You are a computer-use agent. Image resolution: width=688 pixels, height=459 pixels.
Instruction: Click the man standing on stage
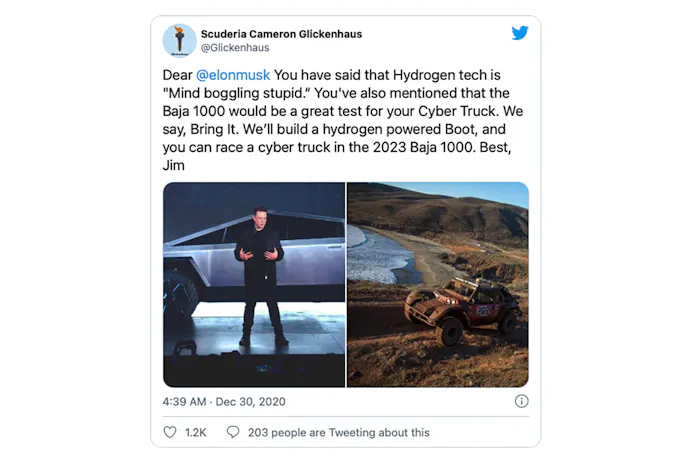(x=260, y=276)
